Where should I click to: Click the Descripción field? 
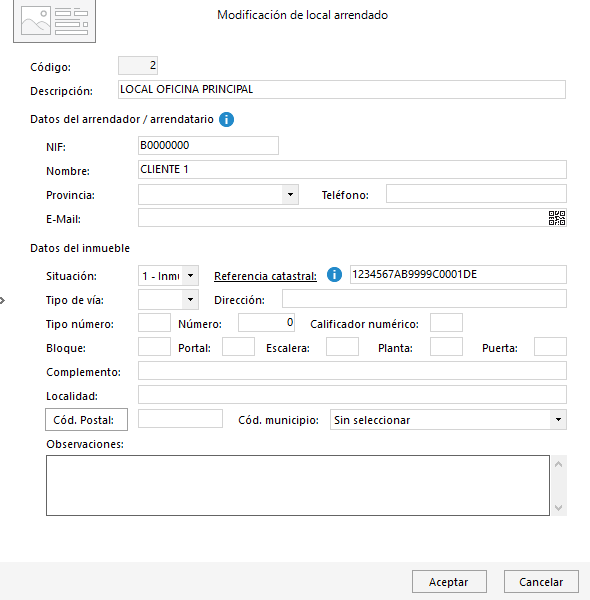[342, 90]
